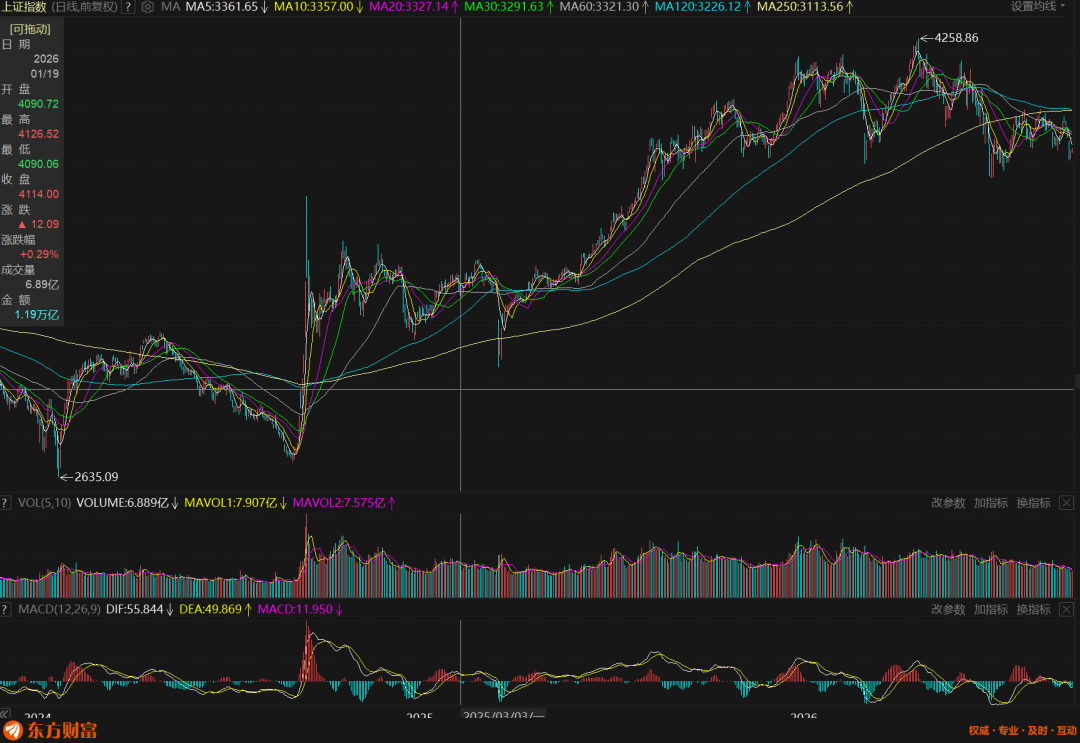Click 换指标 in the VOL panel

1033,503
